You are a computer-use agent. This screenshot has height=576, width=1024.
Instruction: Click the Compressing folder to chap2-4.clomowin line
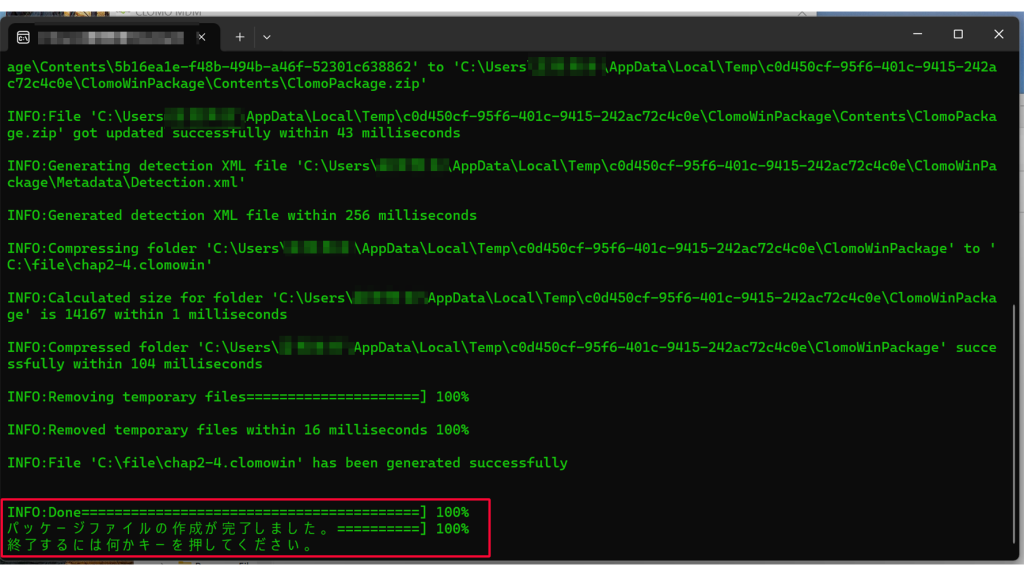pos(500,256)
